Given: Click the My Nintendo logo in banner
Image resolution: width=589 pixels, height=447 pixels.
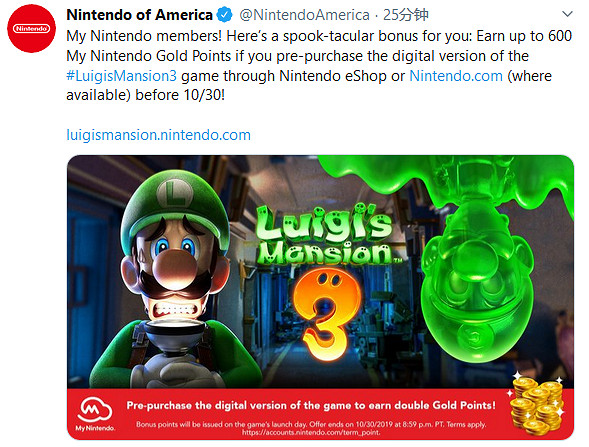Looking at the screenshot, I should click(x=95, y=414).
